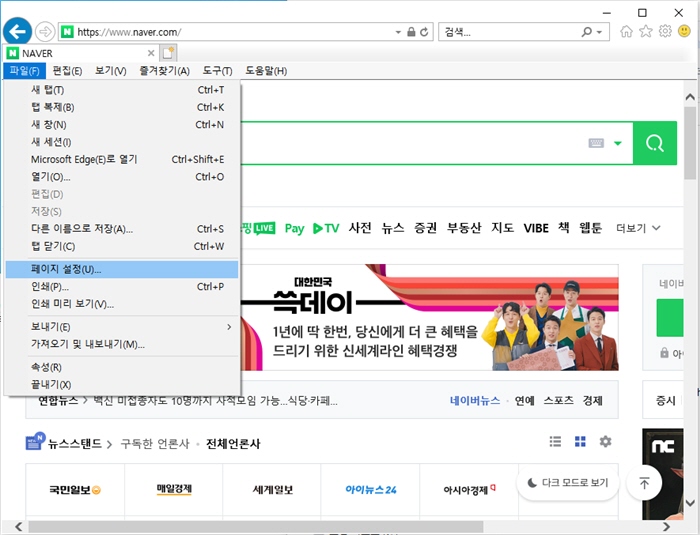This screenshot has height=535, width=700.
Task: Open the 웹툰 link
Action: [x=590, y=228]
